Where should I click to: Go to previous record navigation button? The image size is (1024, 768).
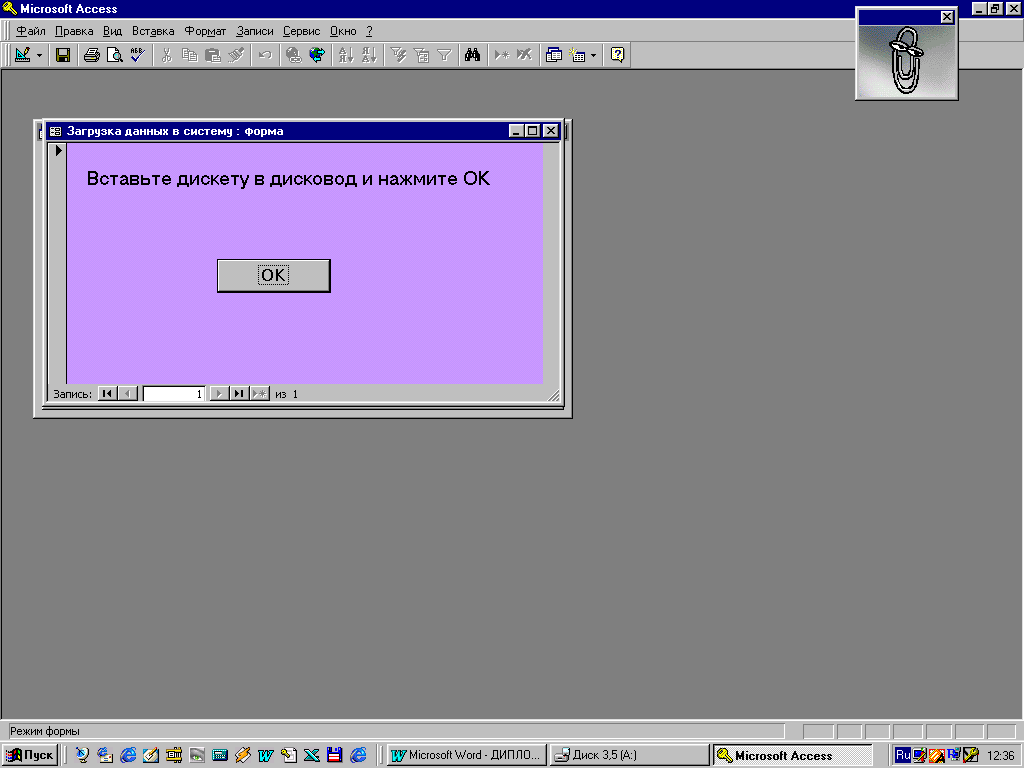(x=128, y=394)
